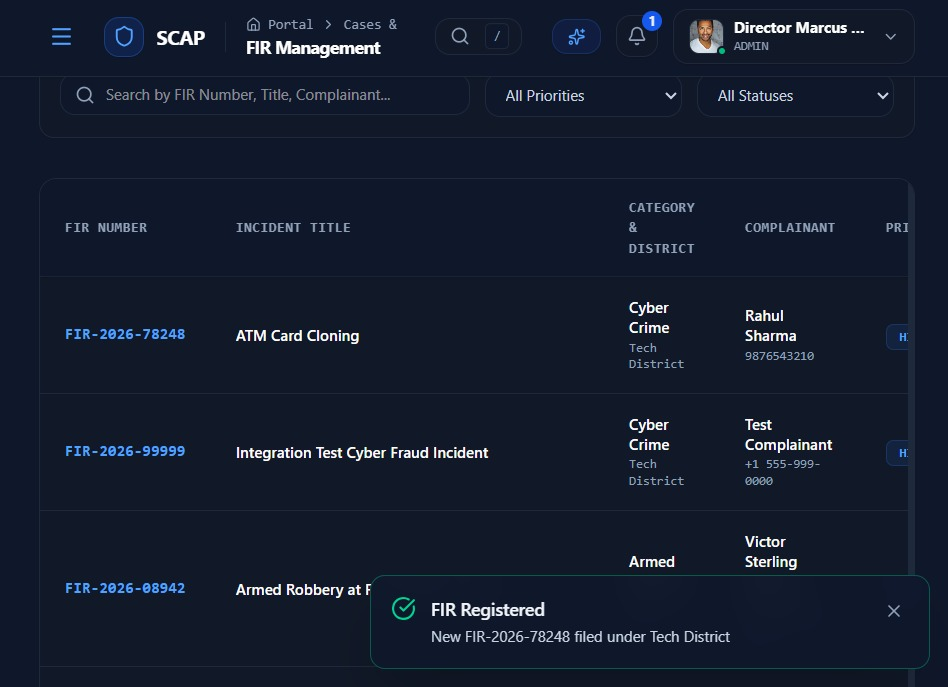The image size is (948, 687).
Task: Select Armed Robbery incident title
Action: click(303, 590)
